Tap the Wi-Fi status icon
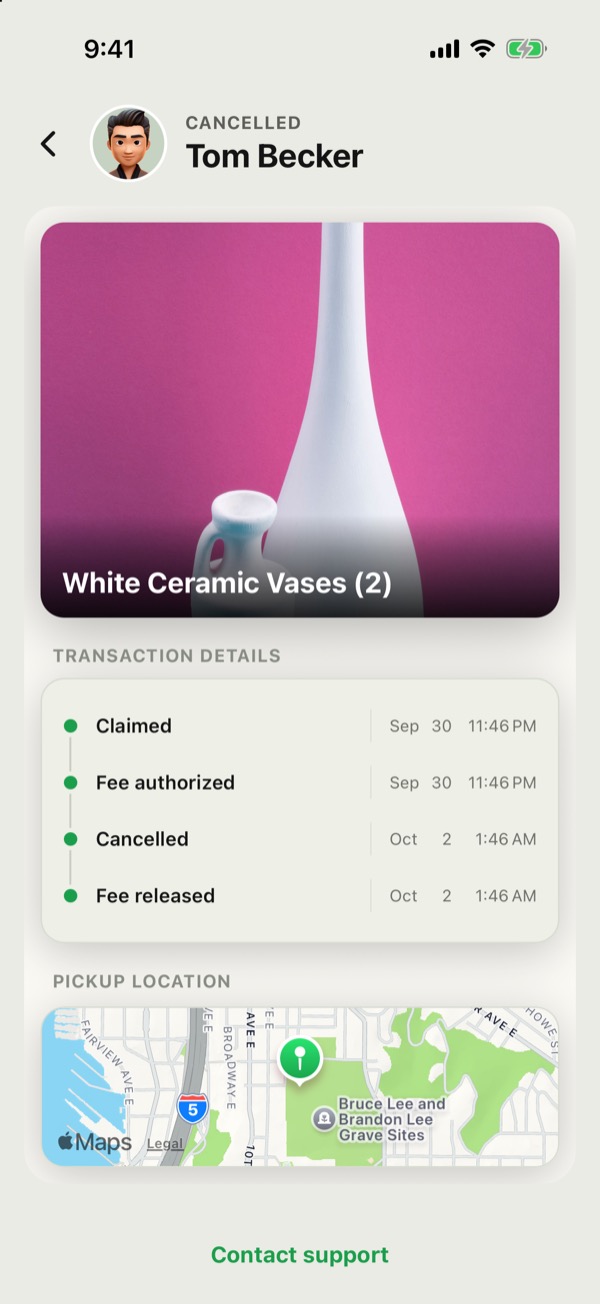The width and height of the screenshot is (600, 1304). click(482, 49)
